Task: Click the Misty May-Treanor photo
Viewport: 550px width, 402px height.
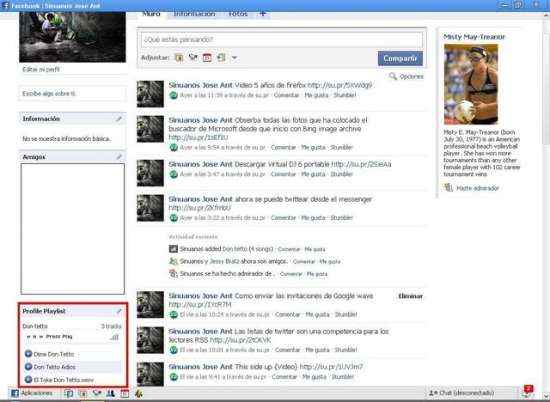Action: pyautogui.click(x=471, y=84)
